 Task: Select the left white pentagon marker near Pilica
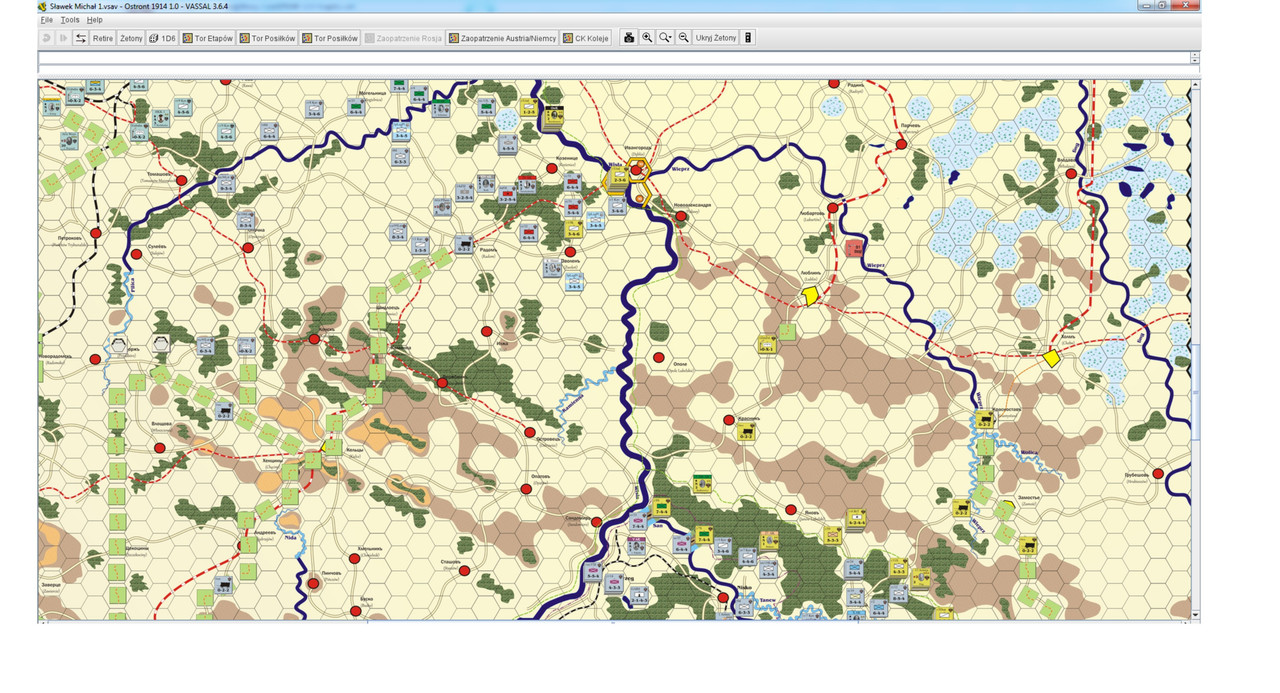coord(119,344)
